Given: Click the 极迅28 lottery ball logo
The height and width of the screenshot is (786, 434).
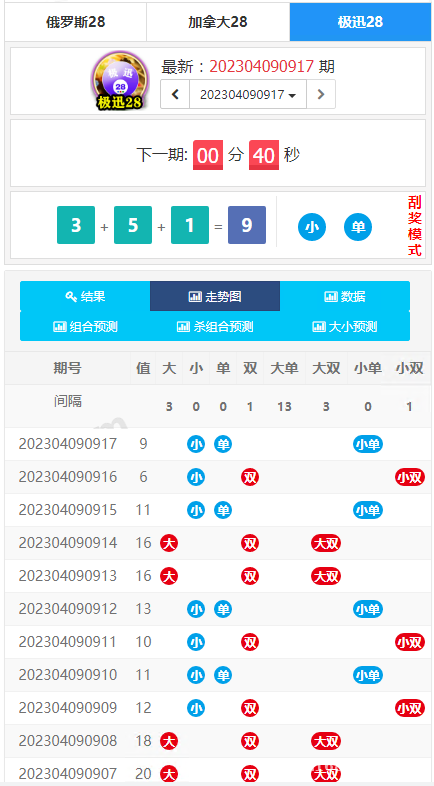Looking at the screenshot, I should click(120, 81).
